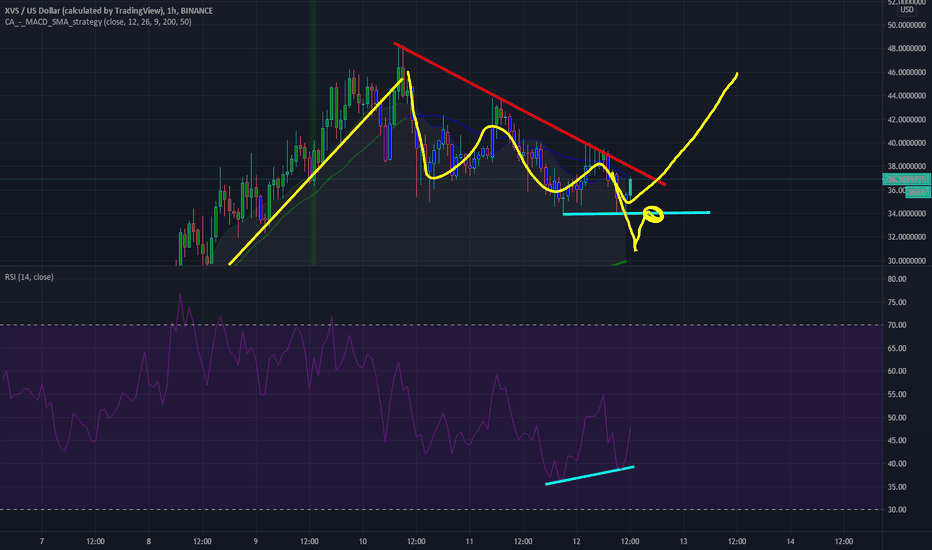Click the 34.0000000 price axis label
Viewport: 932px width, 550px height.
click(x=906, y=213)
